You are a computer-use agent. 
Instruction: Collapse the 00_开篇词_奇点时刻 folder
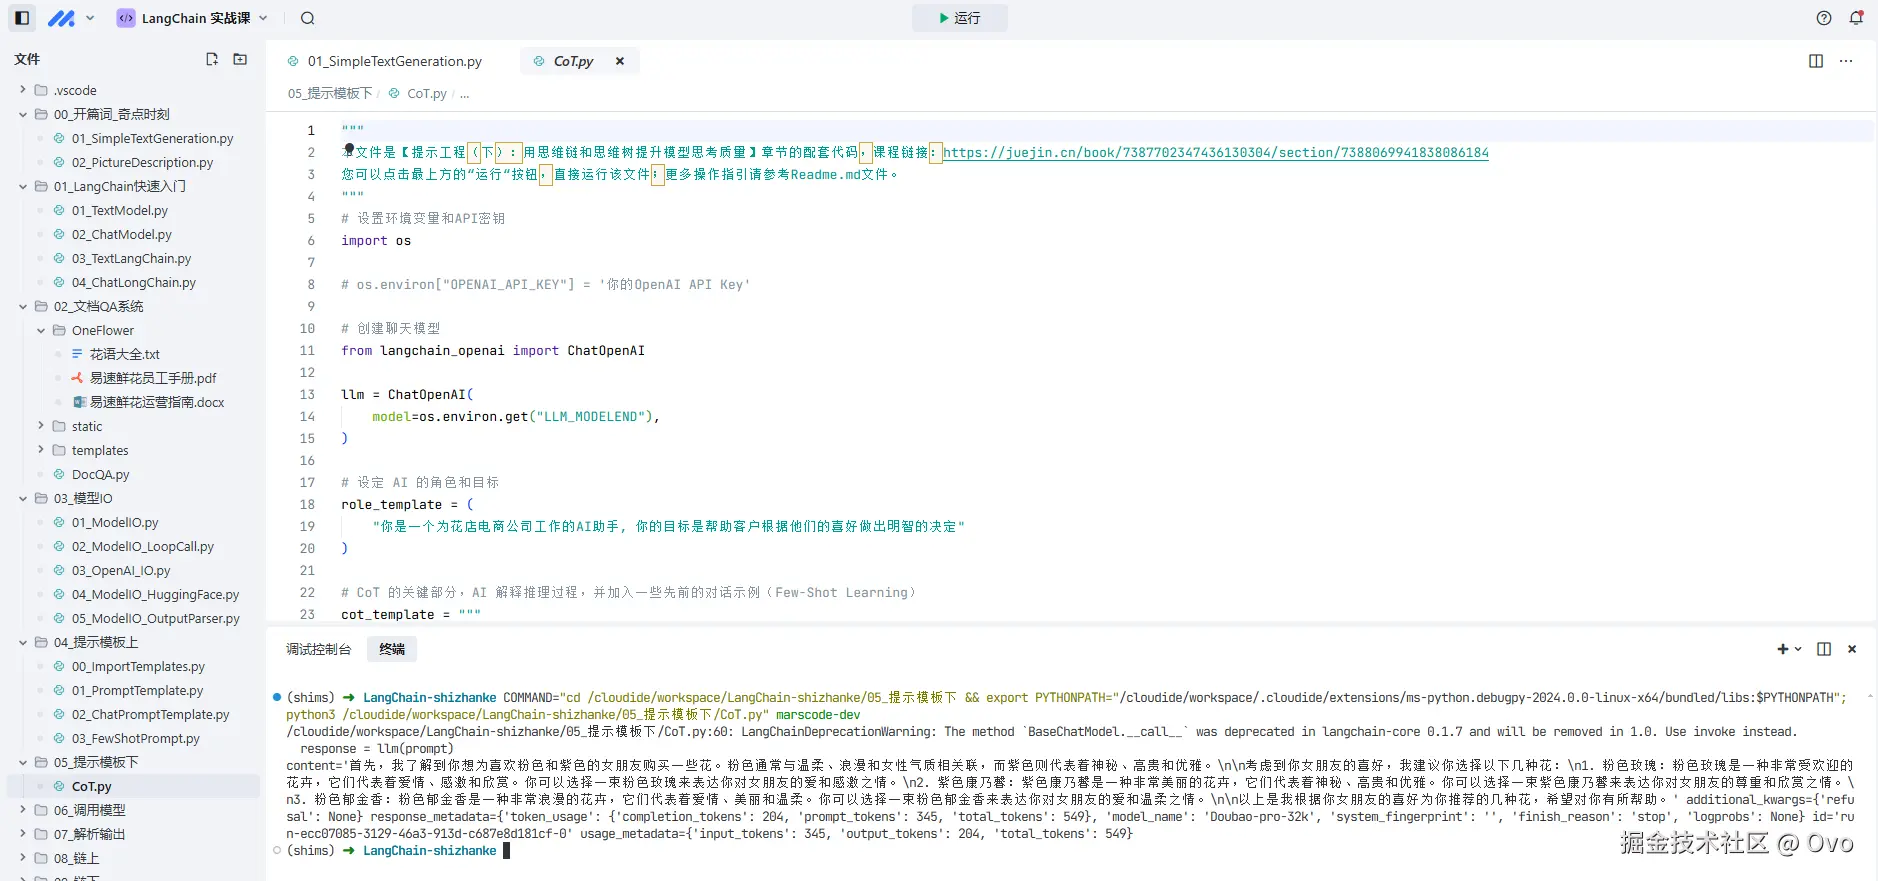tap(23, 114)
